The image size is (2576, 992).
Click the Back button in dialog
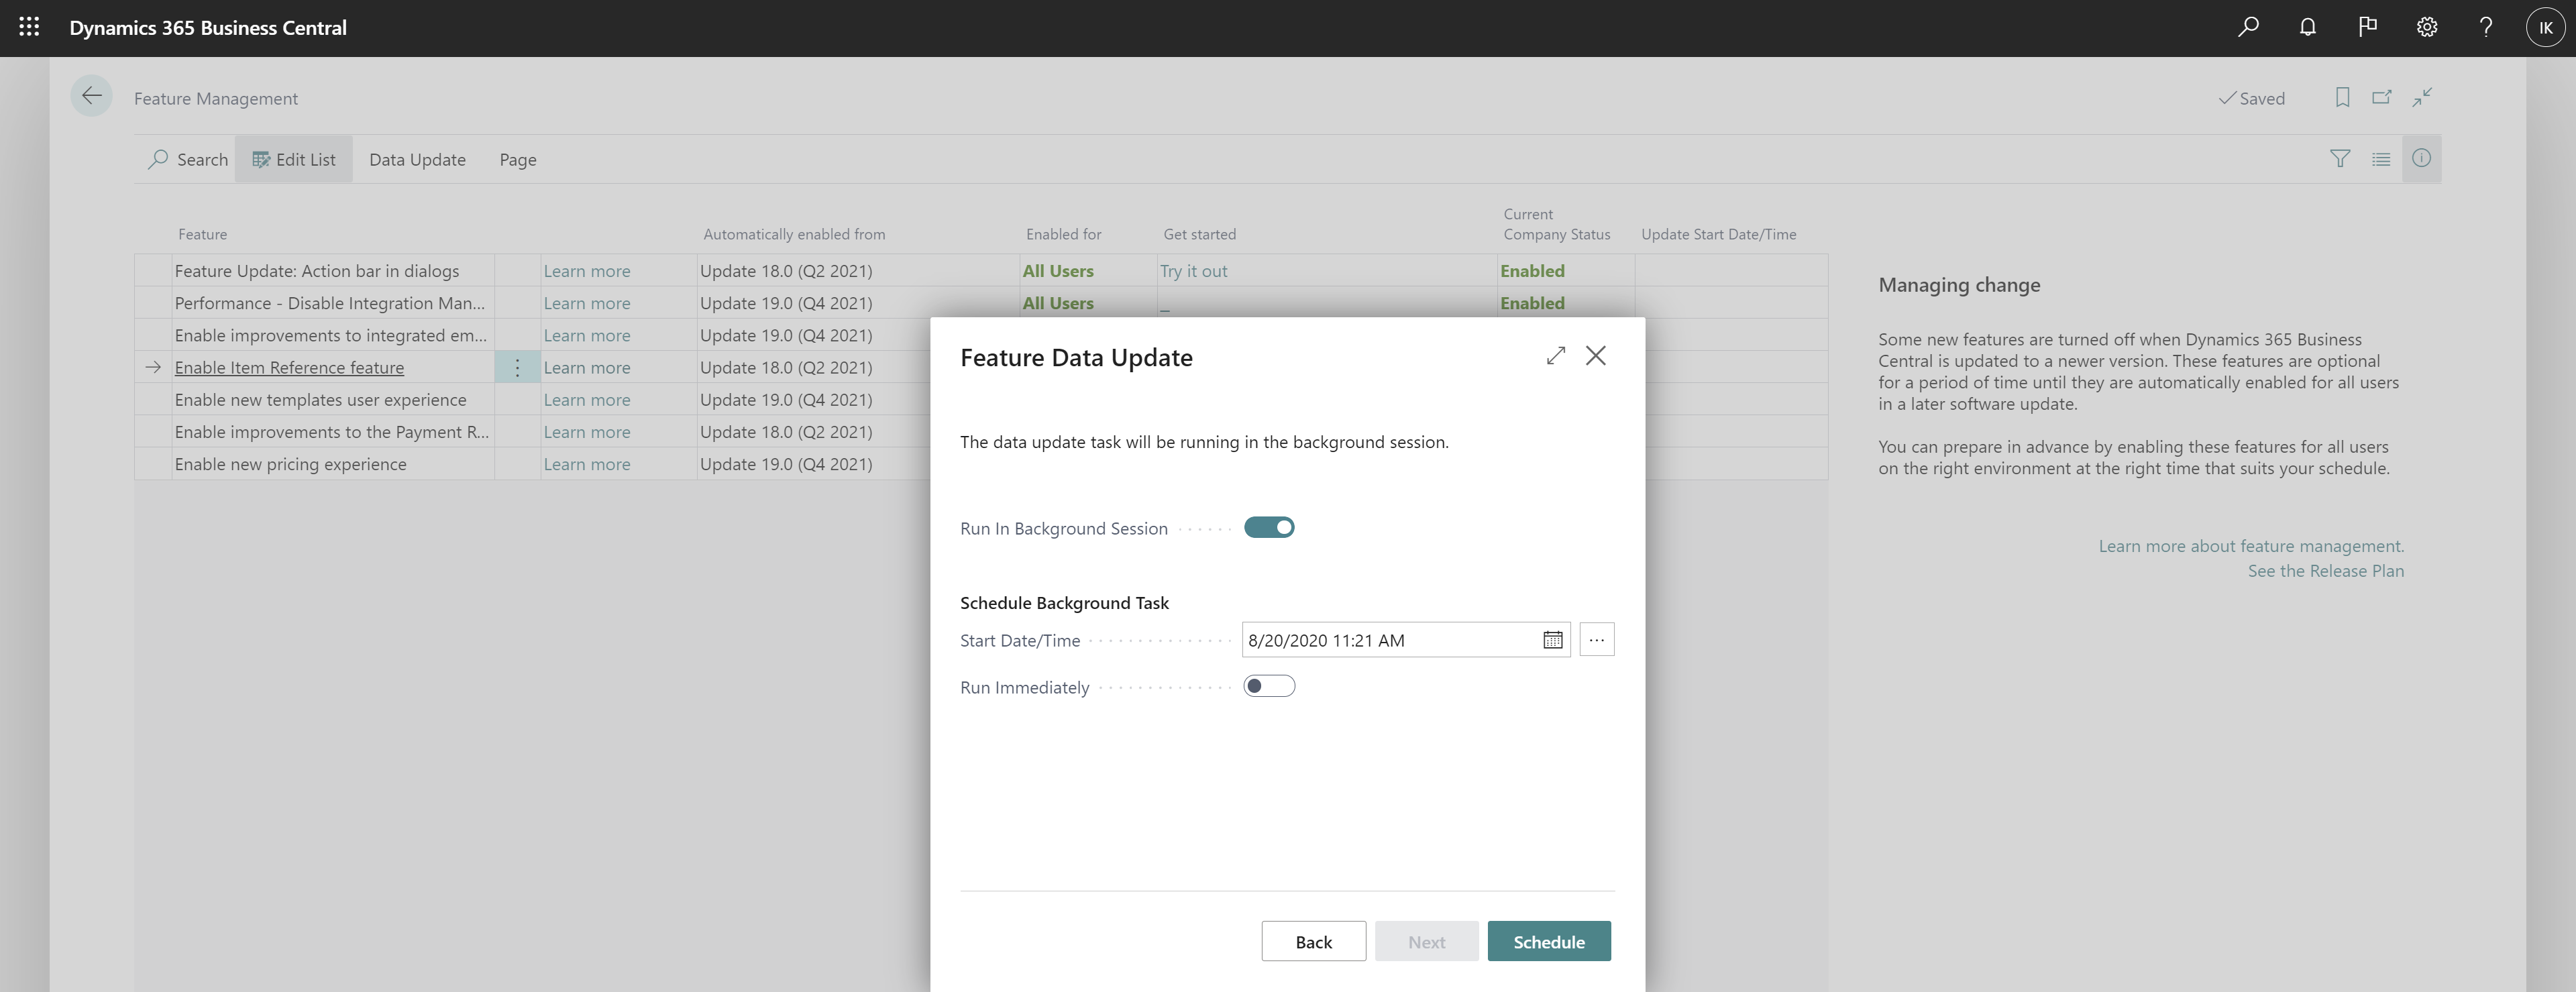coord(1314,941)
